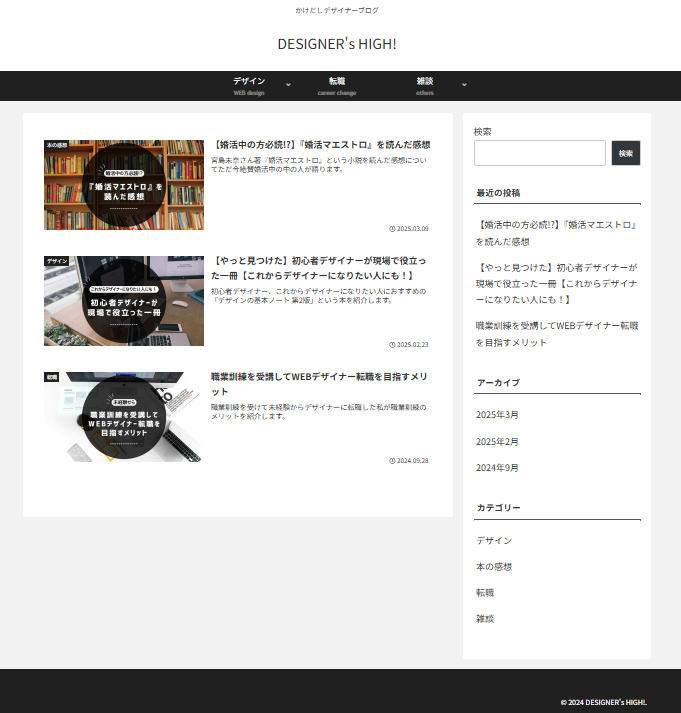Open the 職業訓練を受講して post title in article list
Screen dimensions: 681x713
click(x=319, y=383)
